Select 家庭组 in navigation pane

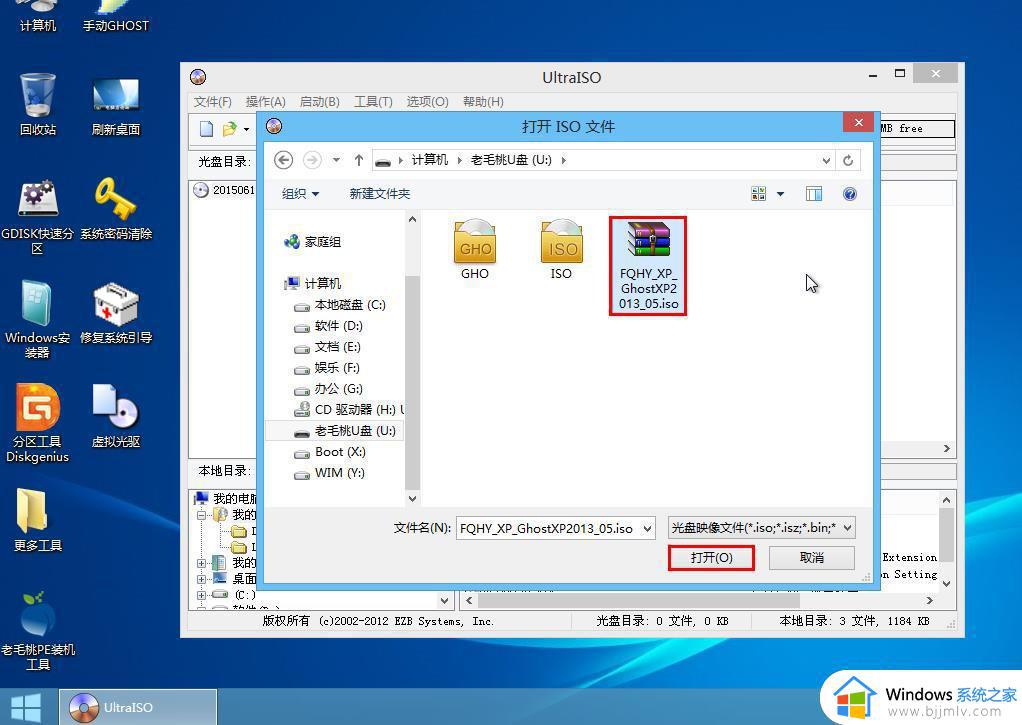pyautogui.click(x=313, y=242)
